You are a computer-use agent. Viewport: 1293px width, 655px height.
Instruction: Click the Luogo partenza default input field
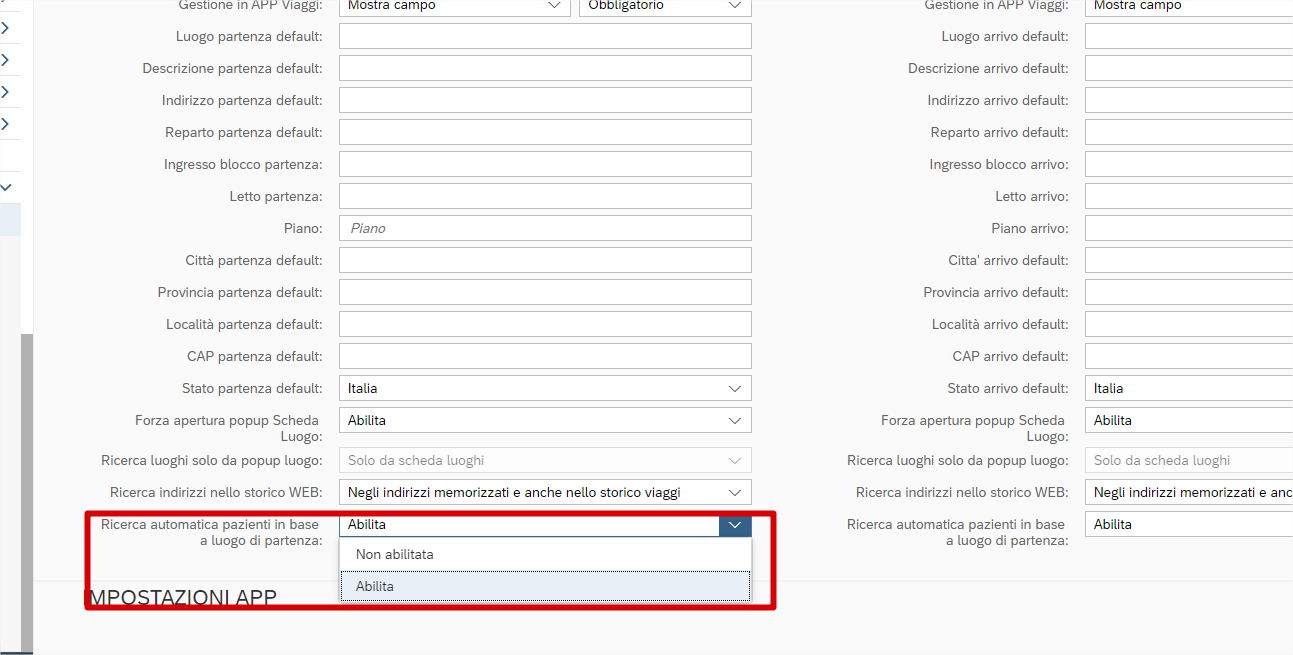tap(545, 36)
